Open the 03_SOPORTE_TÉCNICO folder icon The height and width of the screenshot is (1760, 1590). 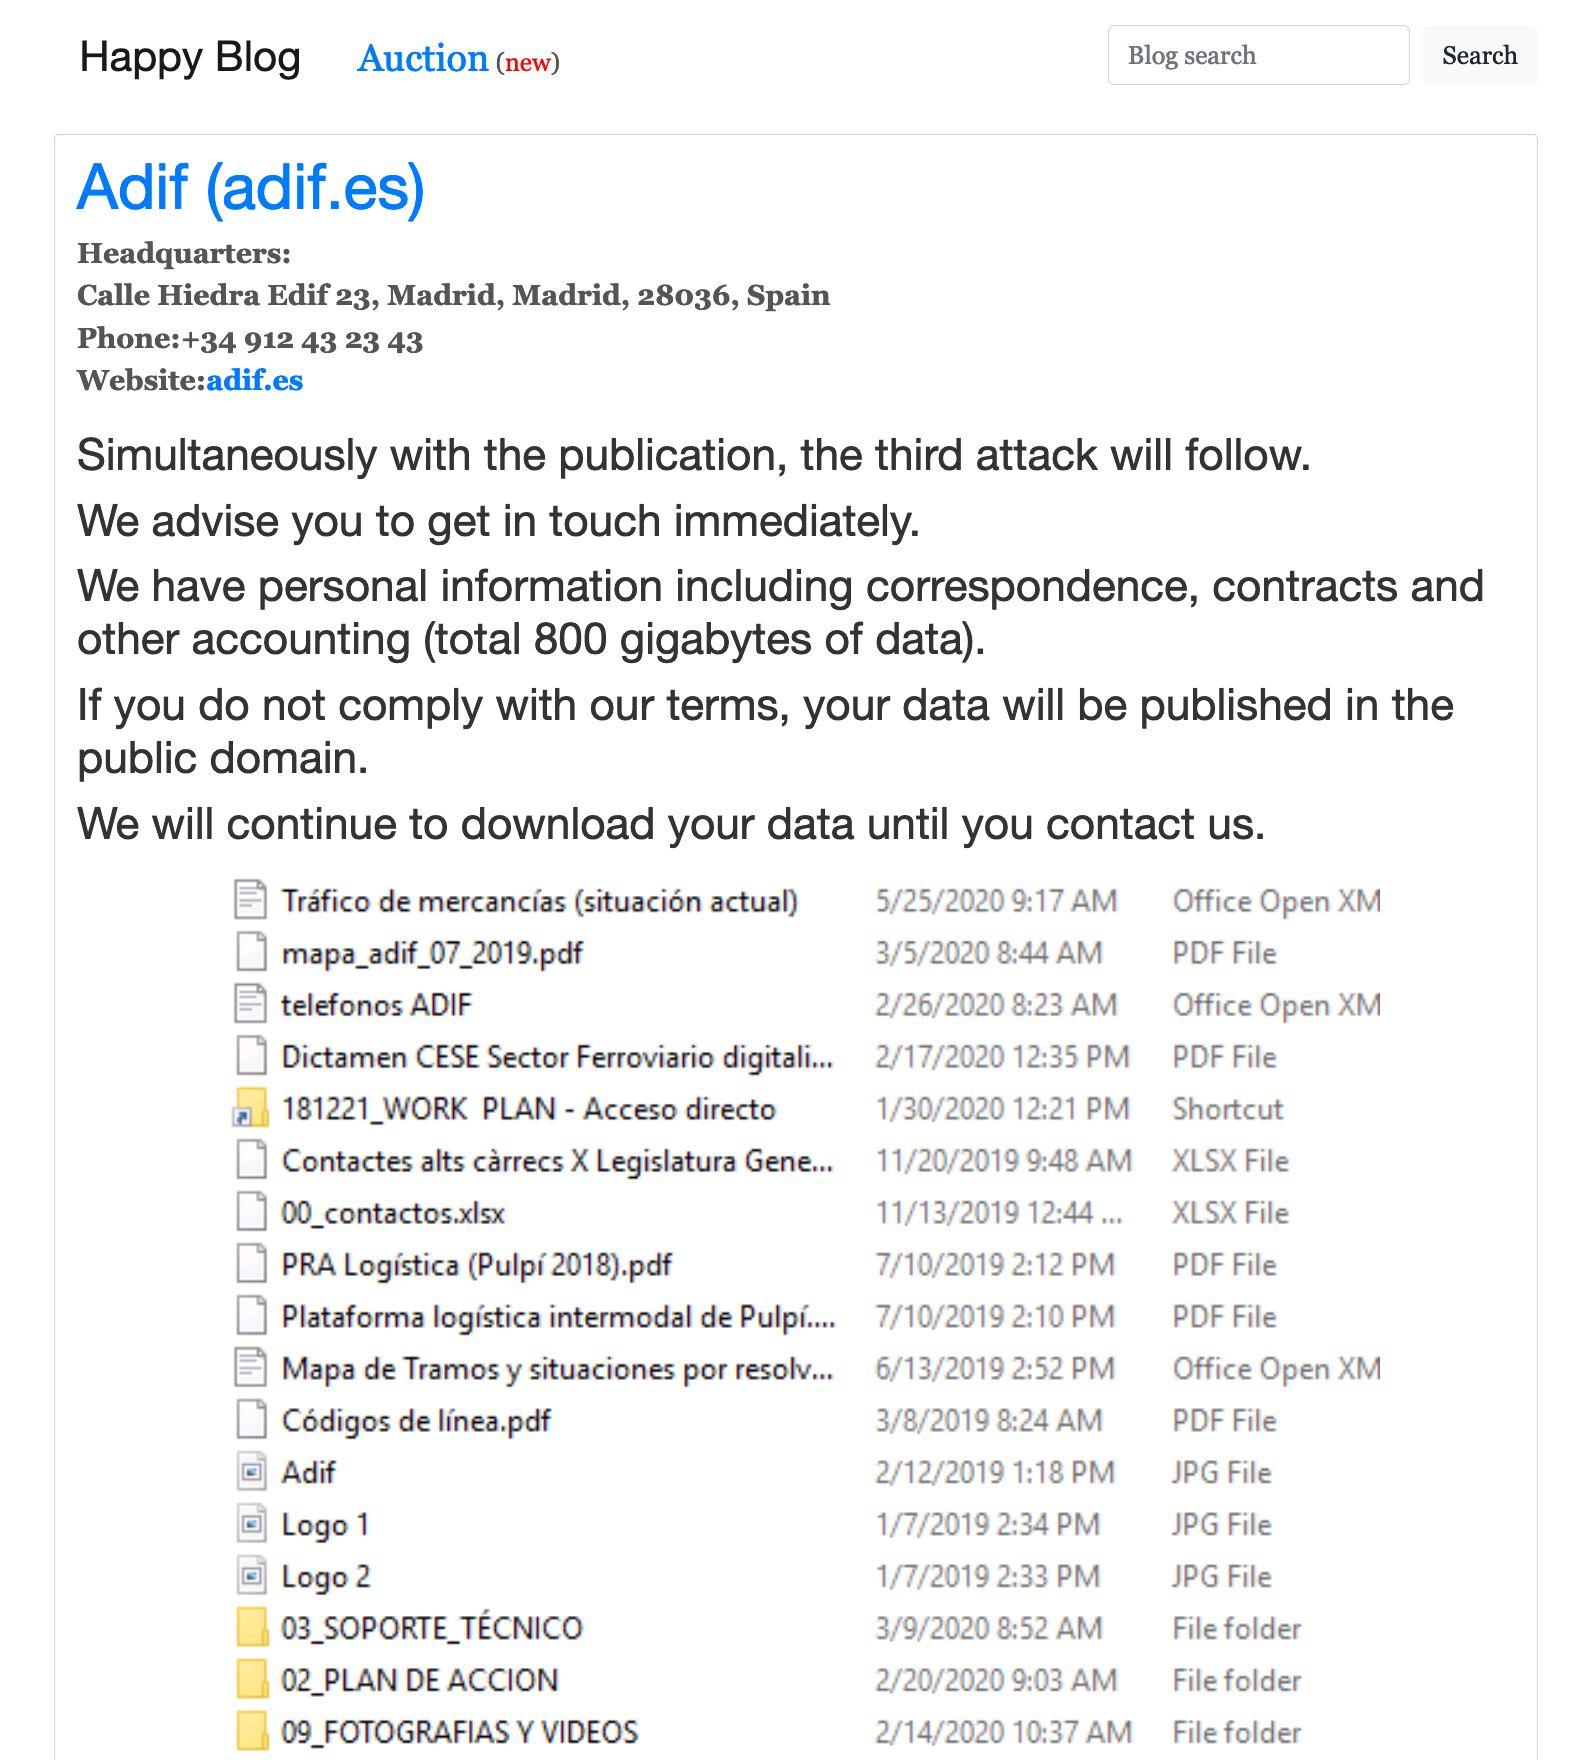[x=253, y=1628]
